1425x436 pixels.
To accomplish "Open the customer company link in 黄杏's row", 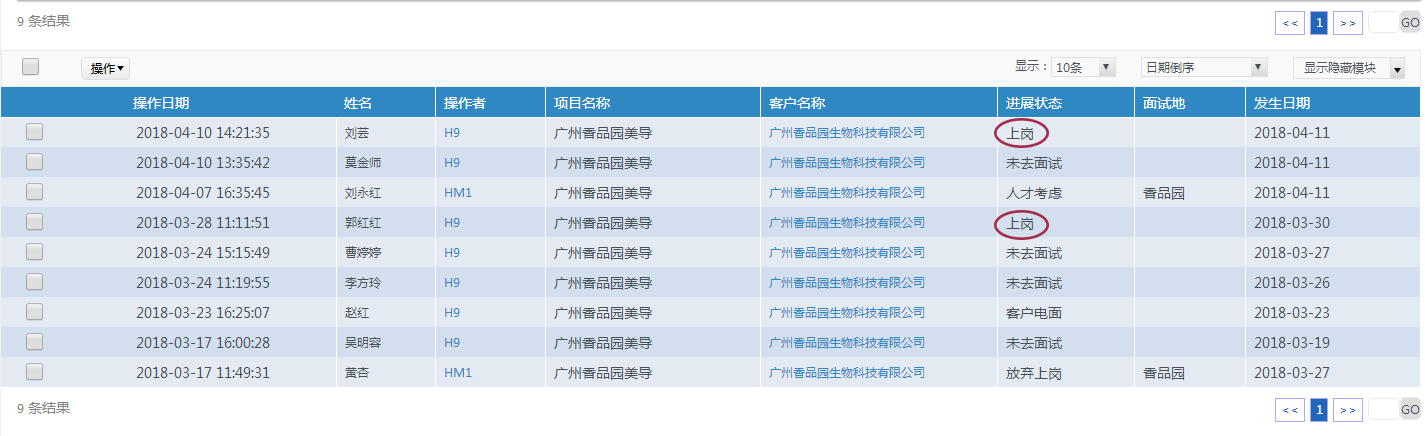I will click(x=847, y=372).
